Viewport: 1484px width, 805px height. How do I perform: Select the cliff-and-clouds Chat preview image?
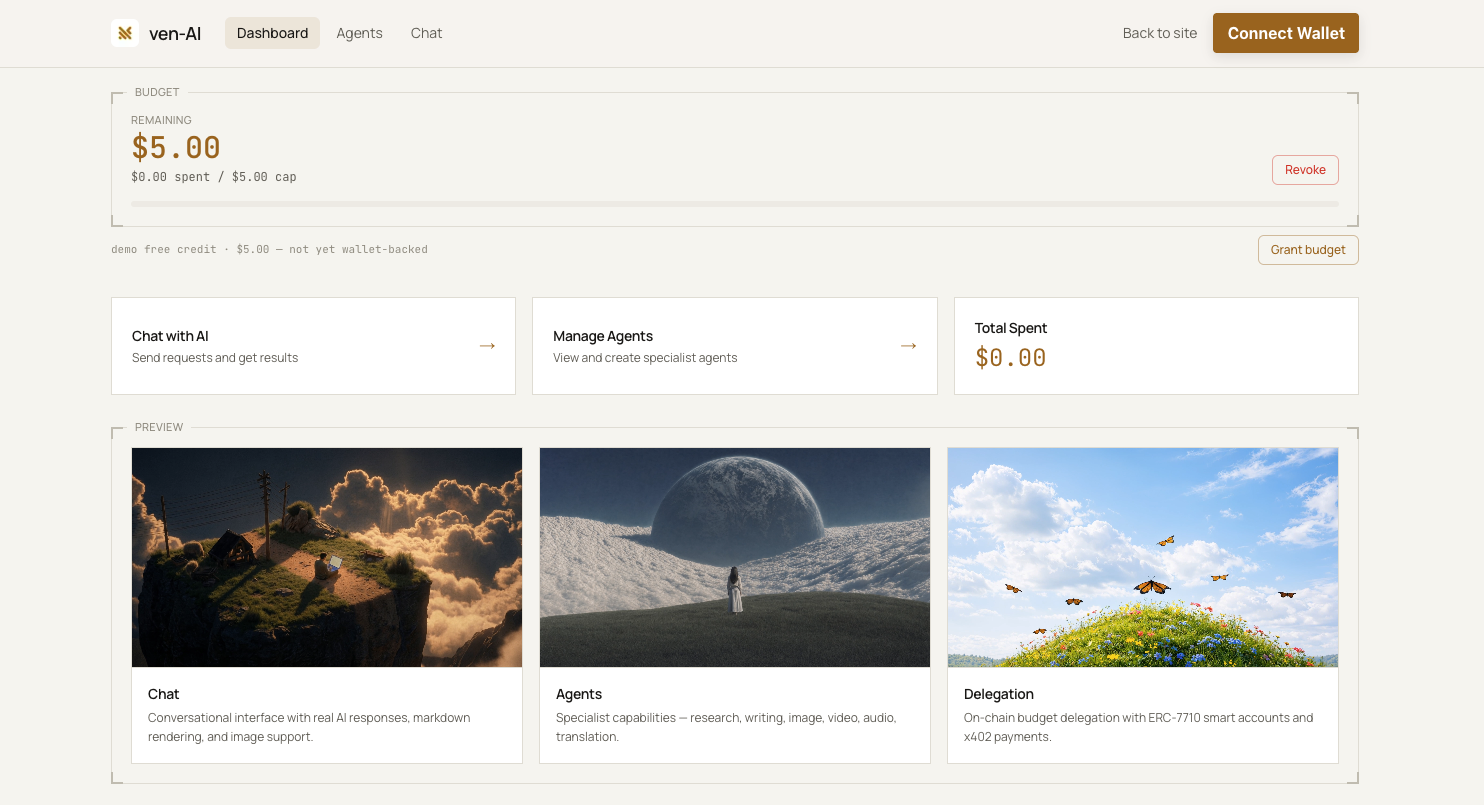327,557
